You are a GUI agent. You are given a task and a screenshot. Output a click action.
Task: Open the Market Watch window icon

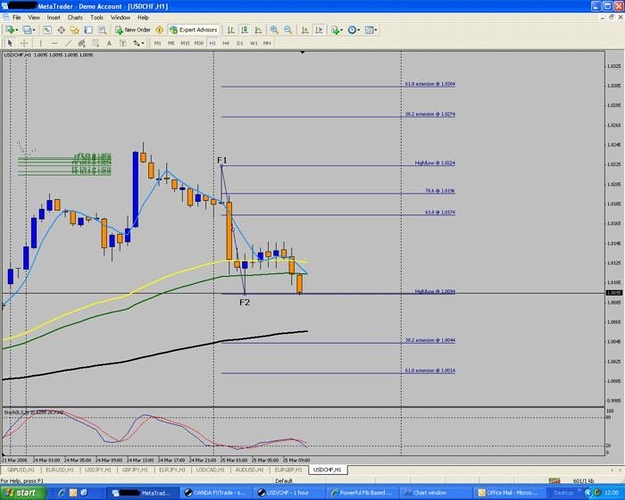click(47, 30)
